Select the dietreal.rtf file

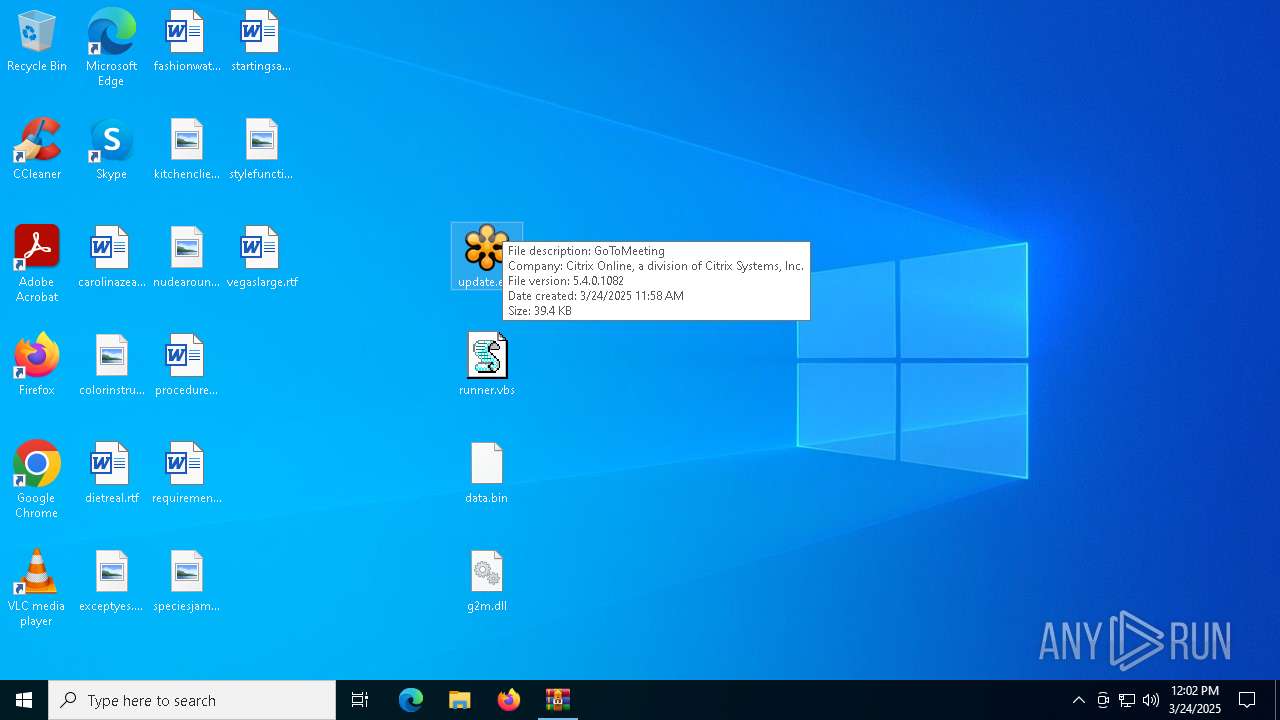tap(111, 474)
